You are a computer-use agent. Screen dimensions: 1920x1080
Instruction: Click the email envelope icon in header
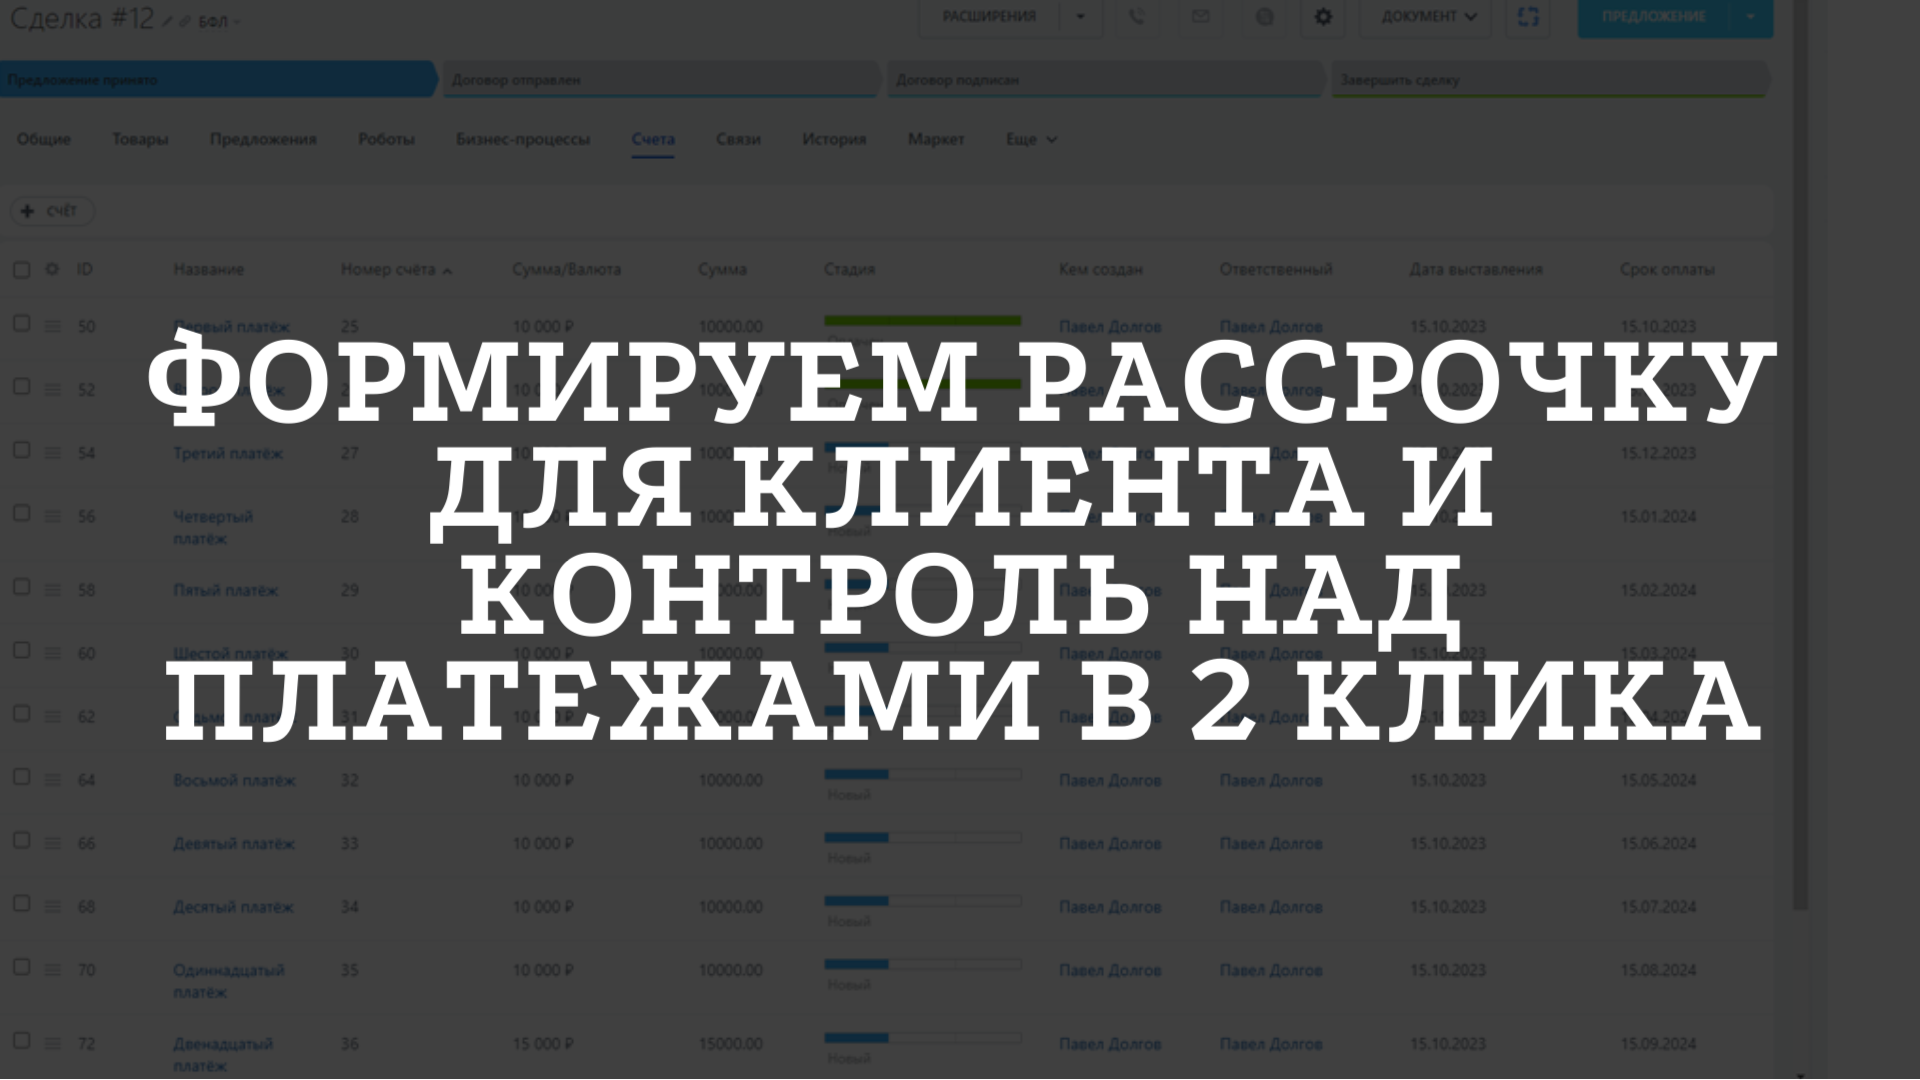click(1201, 17)
